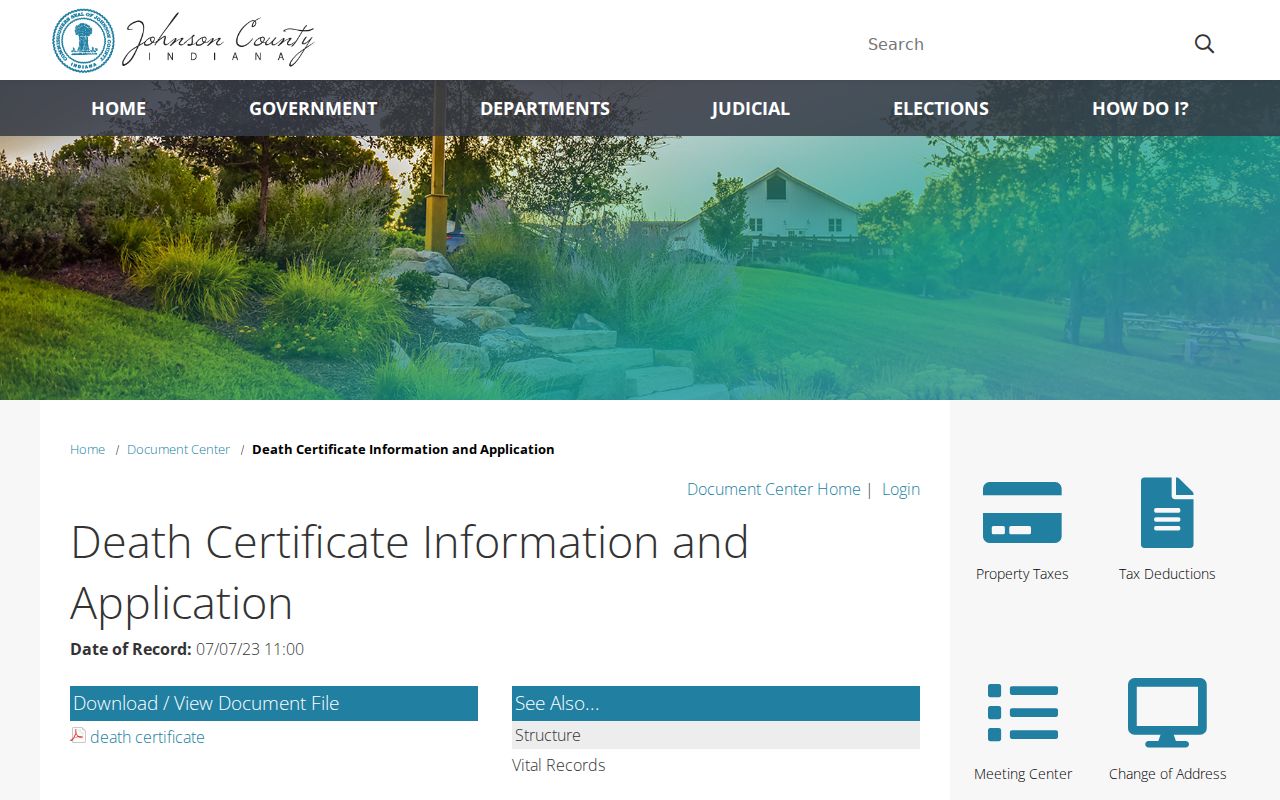1280x800 pixels.
Task: Open the HOW DO I? menu
Action: click(1140, 108)
